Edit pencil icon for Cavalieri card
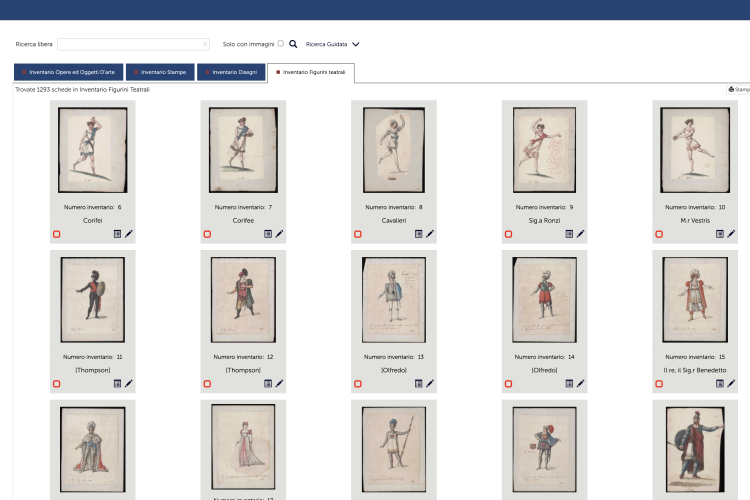 coord(430,234)
